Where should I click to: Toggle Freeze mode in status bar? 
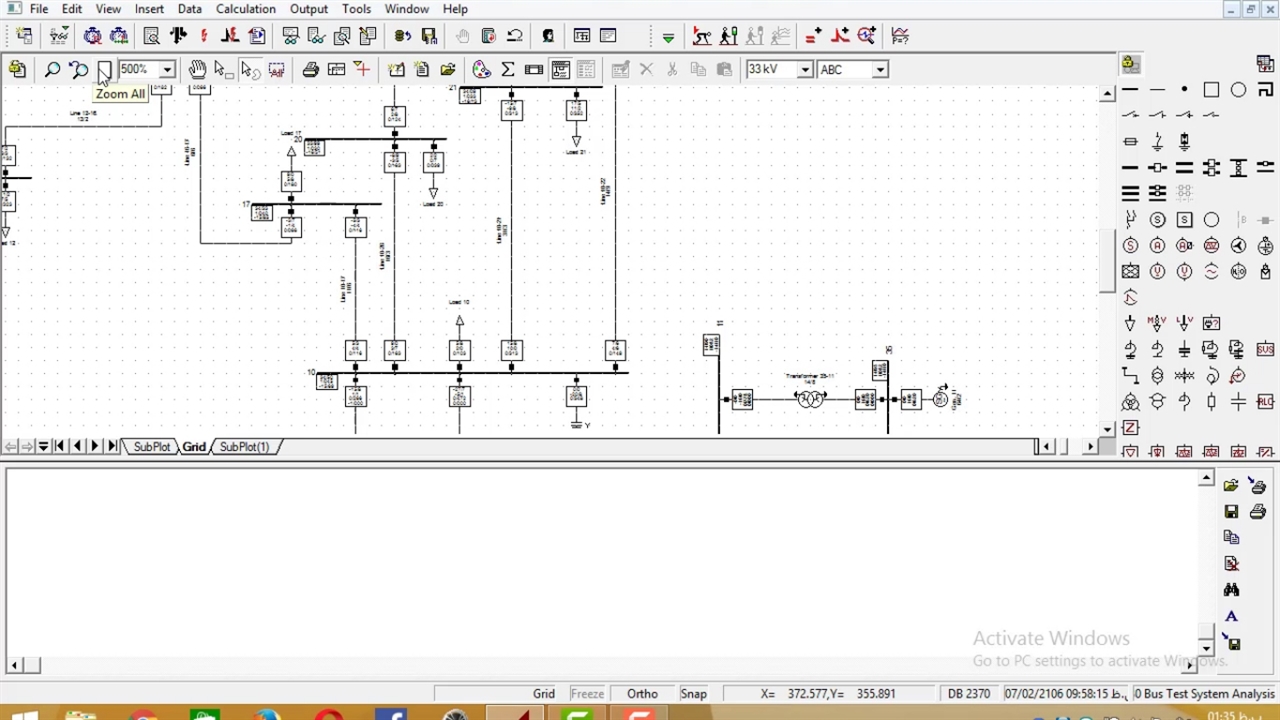tap(587, 694)
